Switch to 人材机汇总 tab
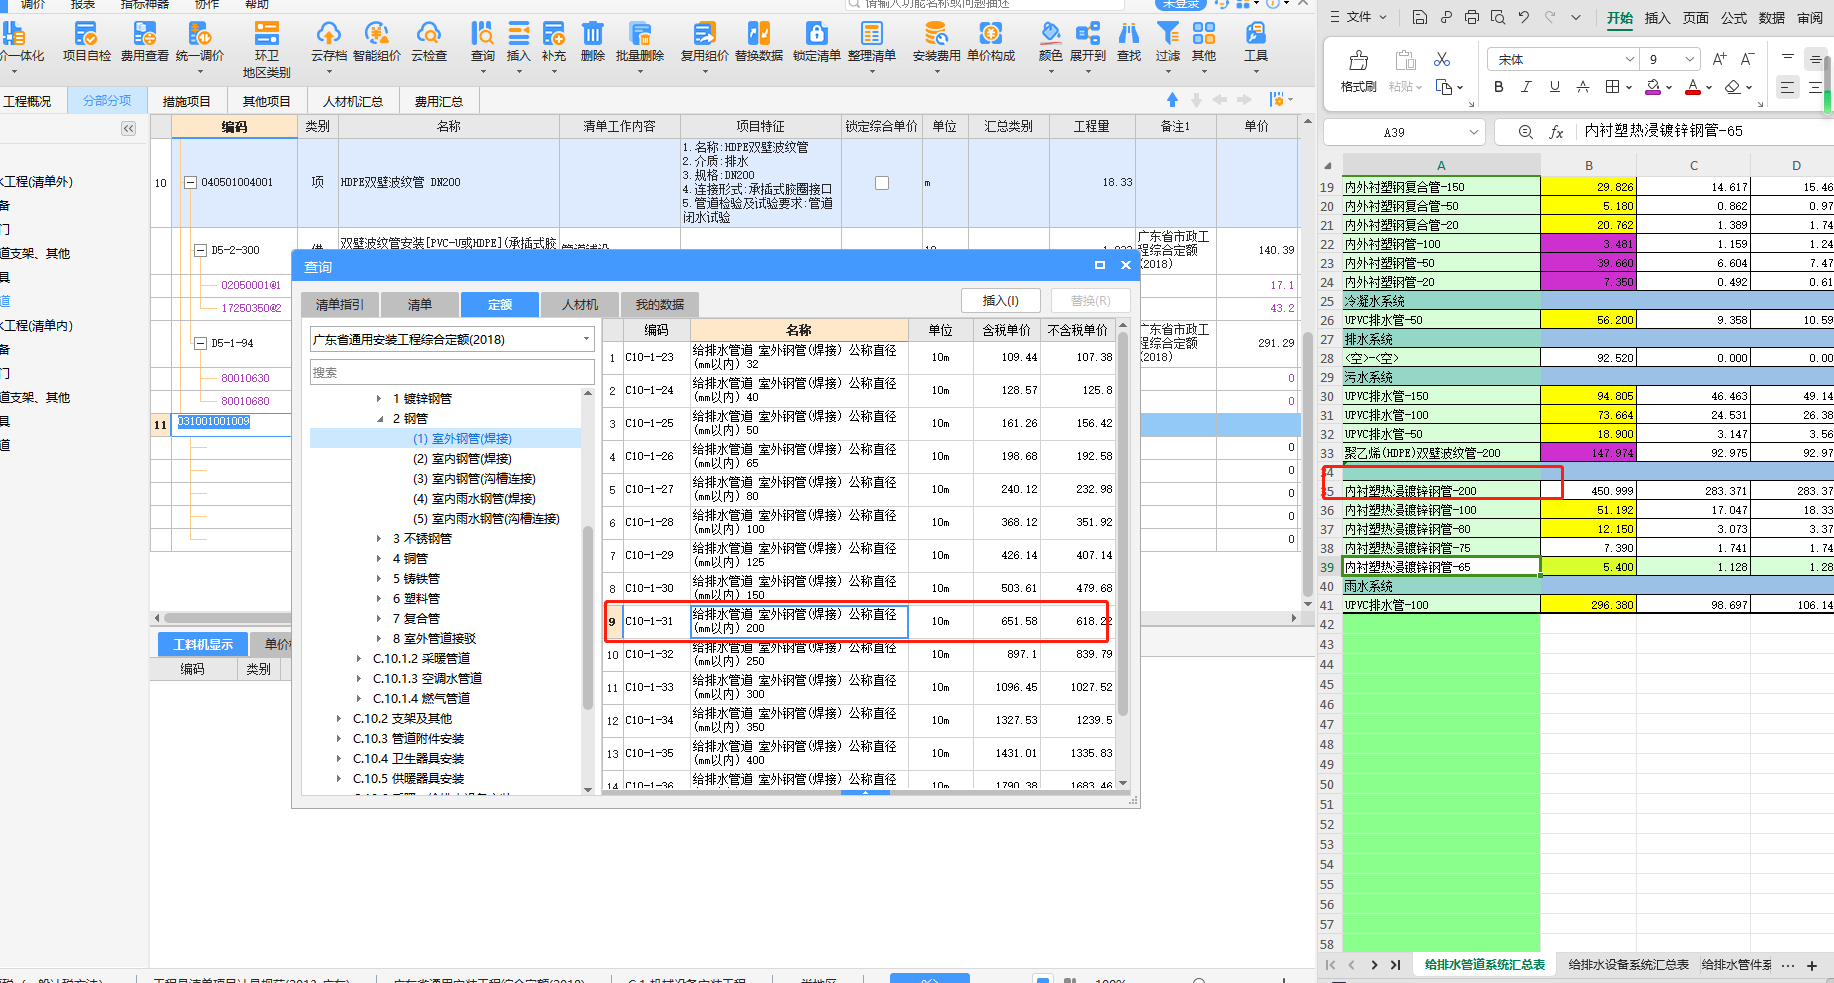Screen dimensions: 1834x983 point(353,101)
